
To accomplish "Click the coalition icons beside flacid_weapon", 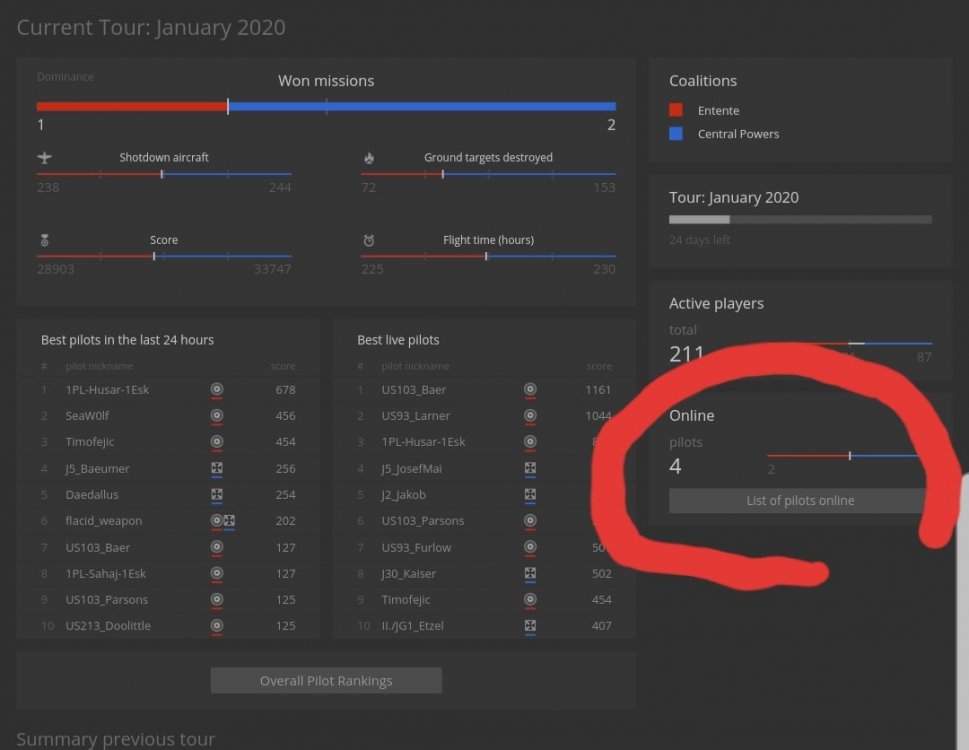I will [222, 521].
